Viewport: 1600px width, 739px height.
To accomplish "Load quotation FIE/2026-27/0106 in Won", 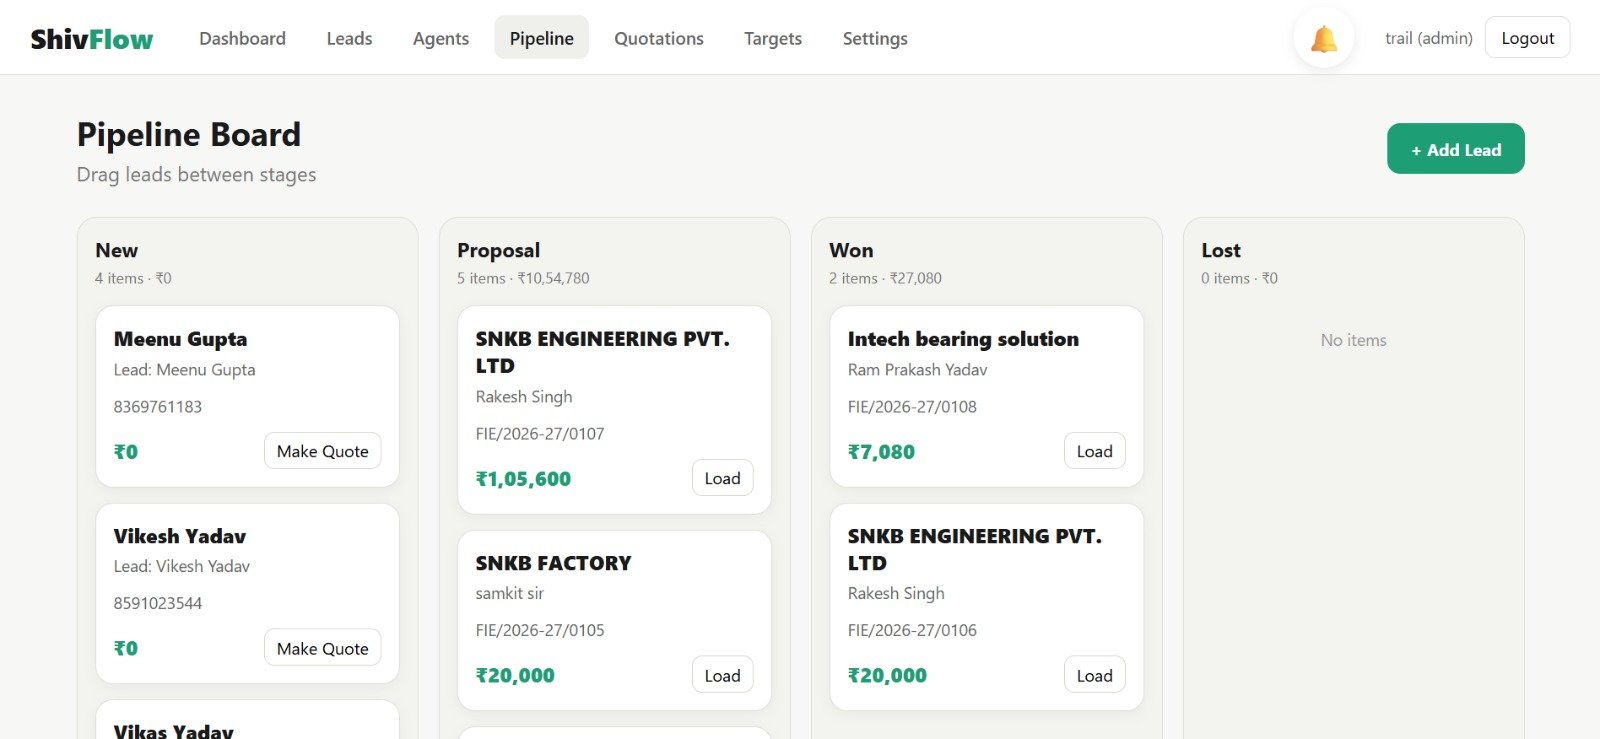I will click(1094, 675).
